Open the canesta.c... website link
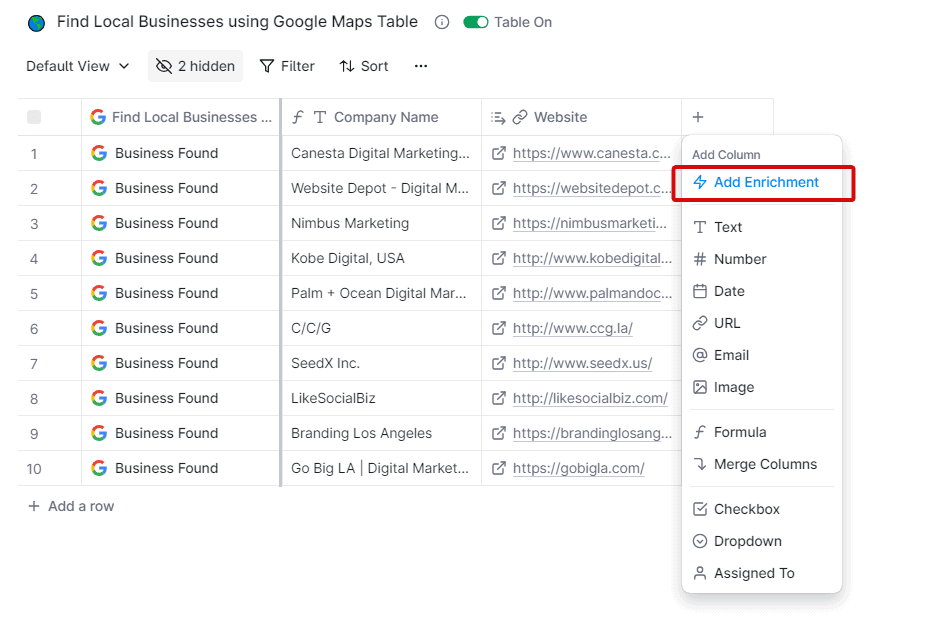This screenshot has width=939, height=644. coord(592,153)
